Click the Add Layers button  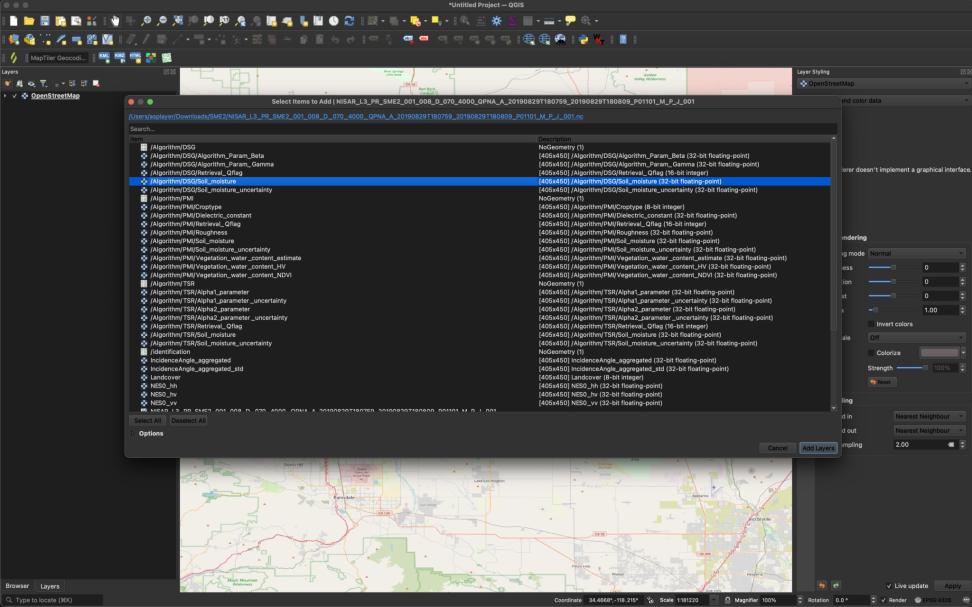(818, 448)
